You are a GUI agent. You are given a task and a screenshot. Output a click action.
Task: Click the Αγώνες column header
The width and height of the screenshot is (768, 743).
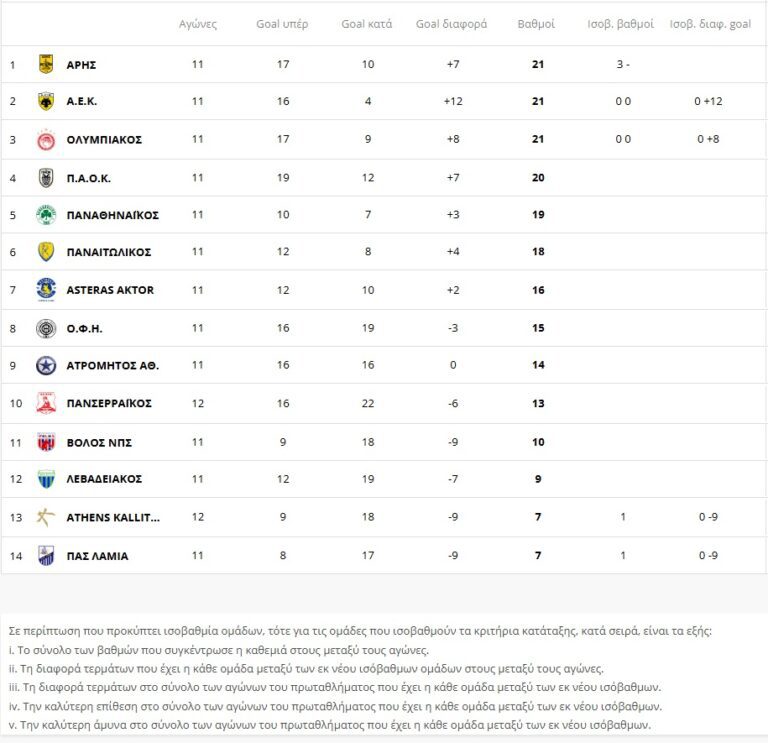point(197,23)
